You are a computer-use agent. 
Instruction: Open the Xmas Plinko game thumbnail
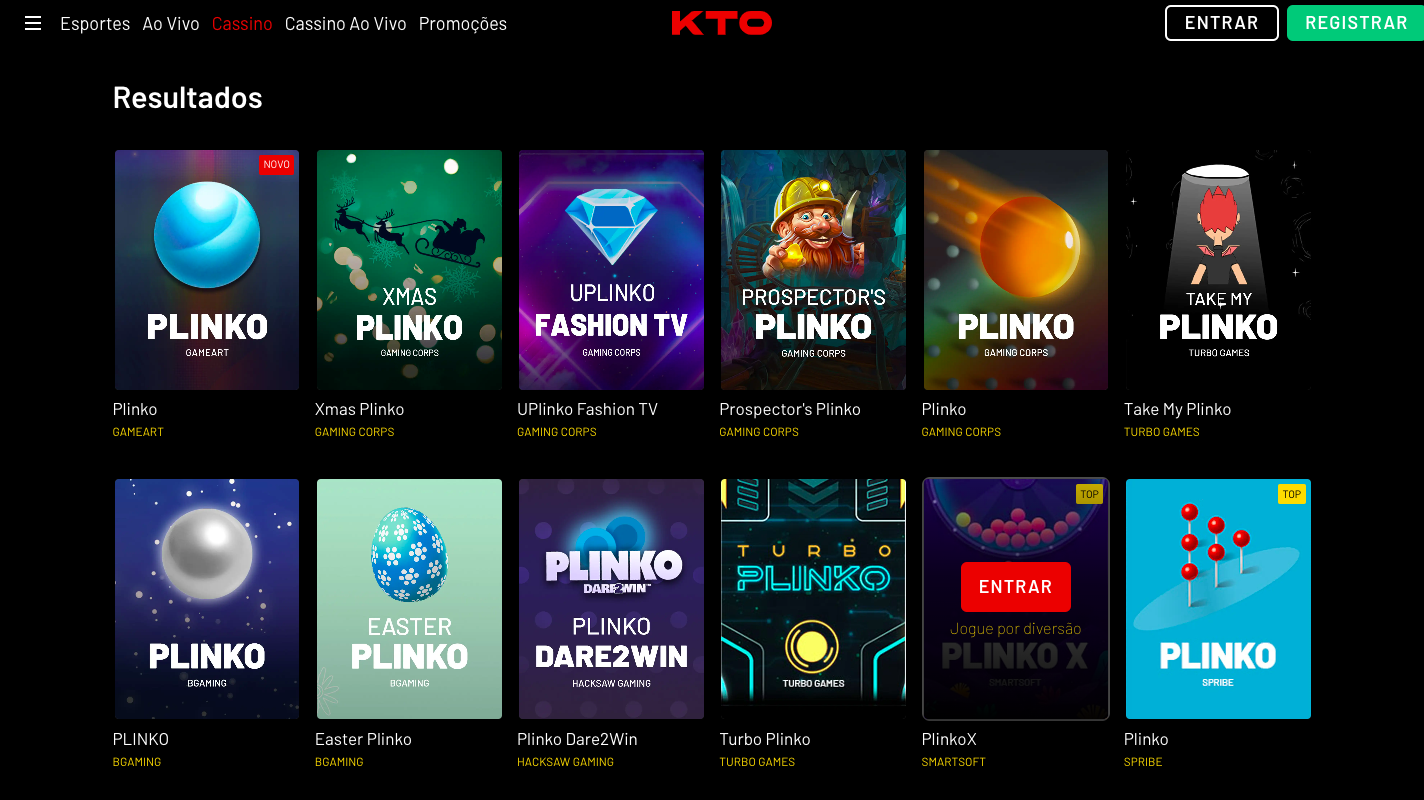409,270
